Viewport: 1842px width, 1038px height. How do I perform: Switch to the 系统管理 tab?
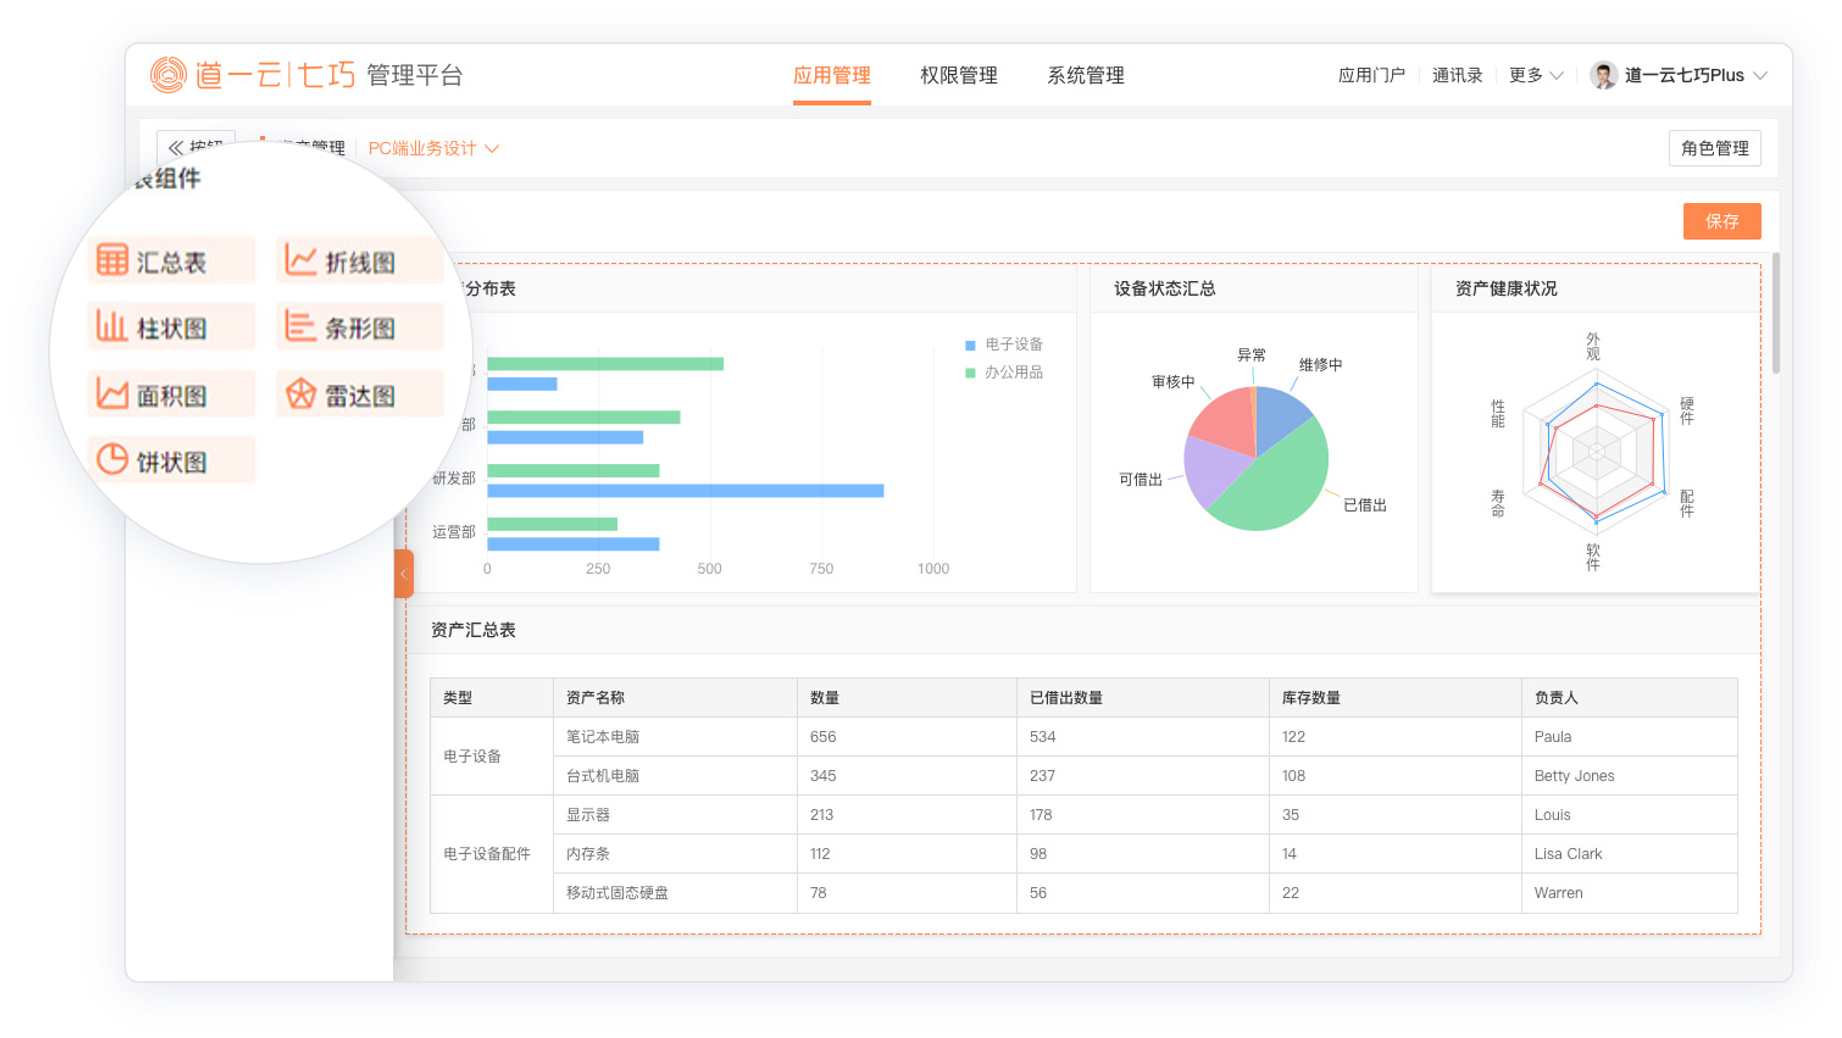click(x=1085, y=76)
